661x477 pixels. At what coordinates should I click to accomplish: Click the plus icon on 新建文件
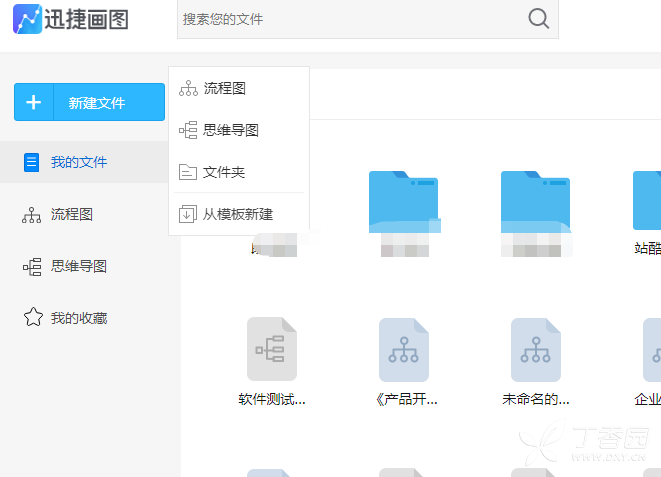tap(34, 102)
